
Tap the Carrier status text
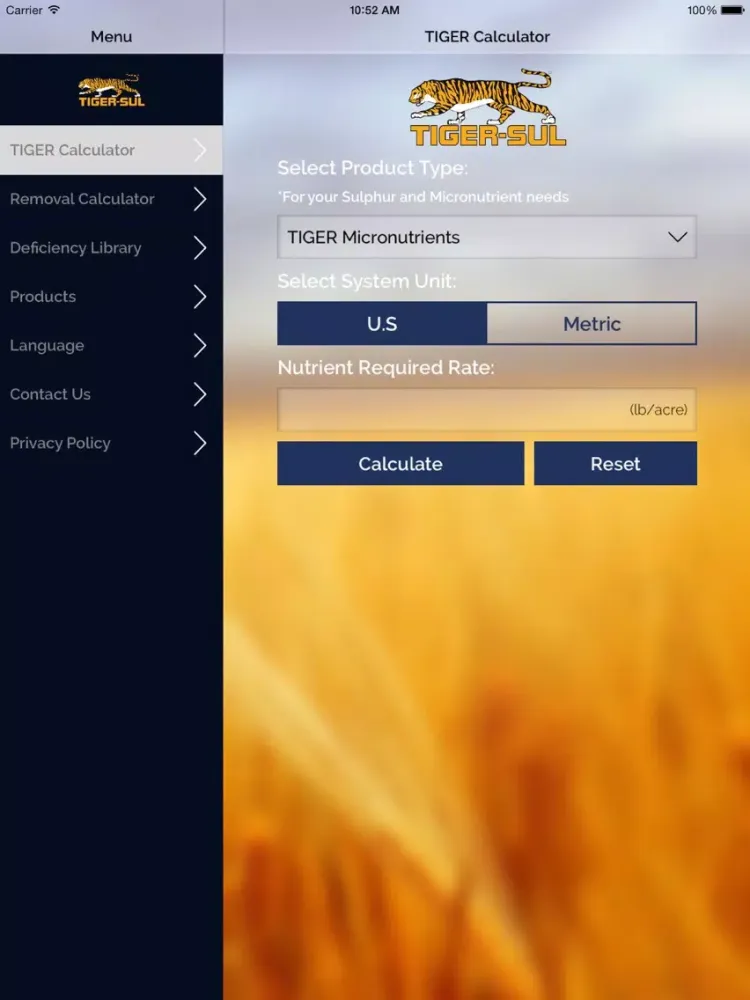pyautogui.click(x=24, y=10)
